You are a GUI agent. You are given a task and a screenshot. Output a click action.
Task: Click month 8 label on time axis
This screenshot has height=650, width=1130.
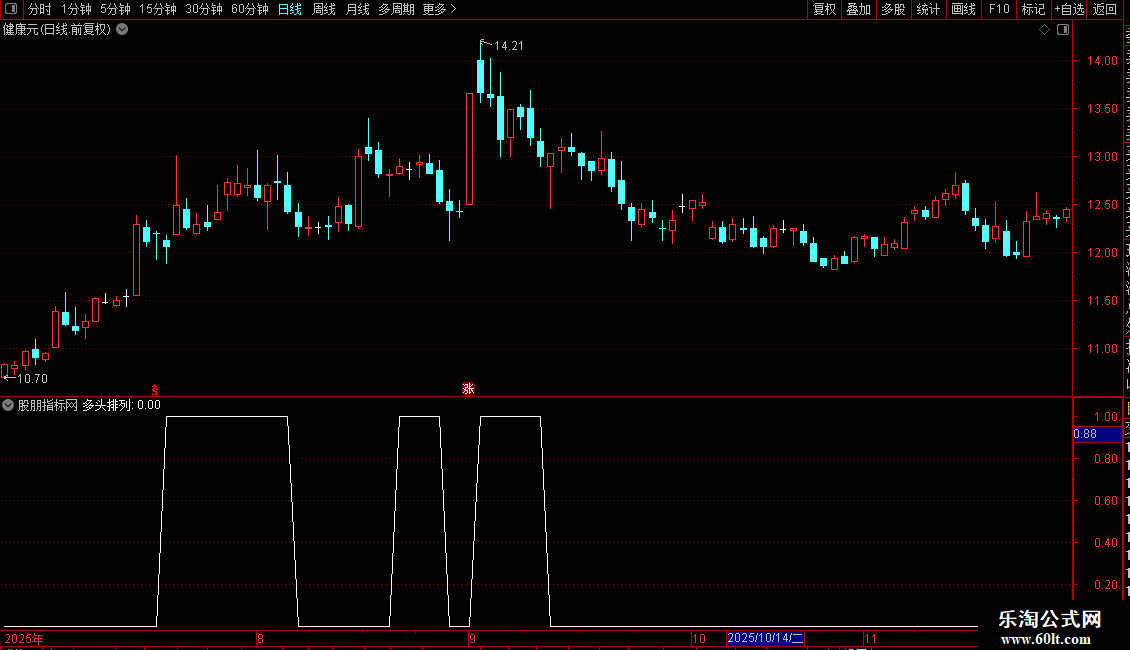click(x=260, y=638)
